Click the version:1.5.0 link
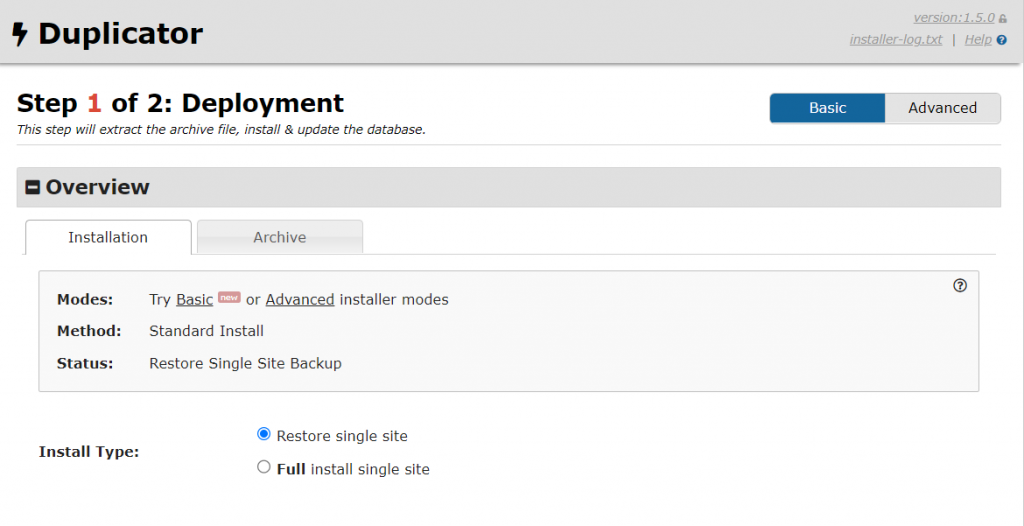 [953, 18]
